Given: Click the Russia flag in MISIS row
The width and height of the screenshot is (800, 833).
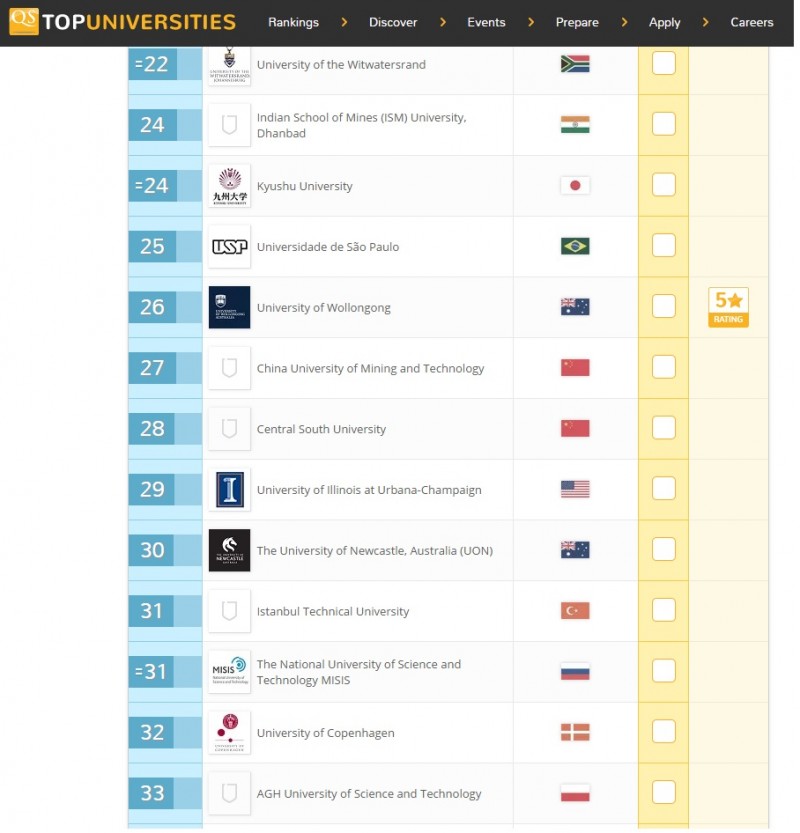Looking at the screenshot, I should coord(575,672).
